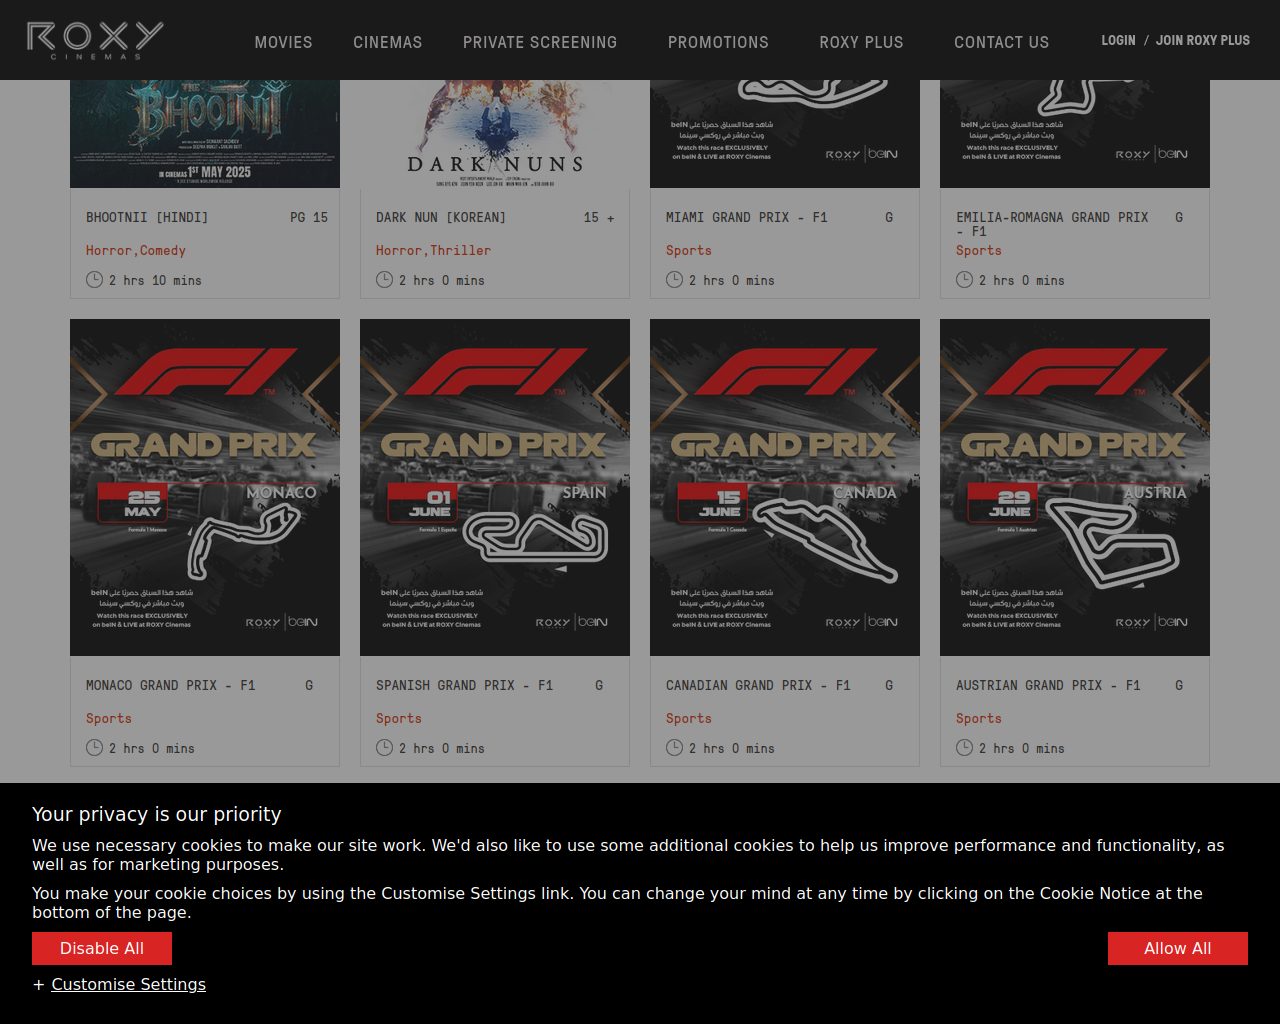This screenshot has width=1280, height=1024.
Task: Click the Horror,Comedy genre under Bhootnii
Action: [x=136, y=251]
